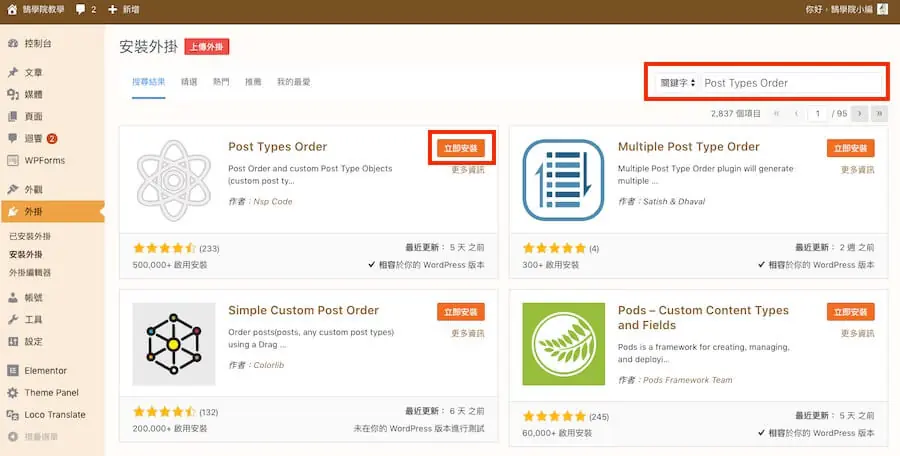This screenshot has width=900, height=456.
Task: Click the 500,000+ 啟用安裝 text
Action: [170, 265]
